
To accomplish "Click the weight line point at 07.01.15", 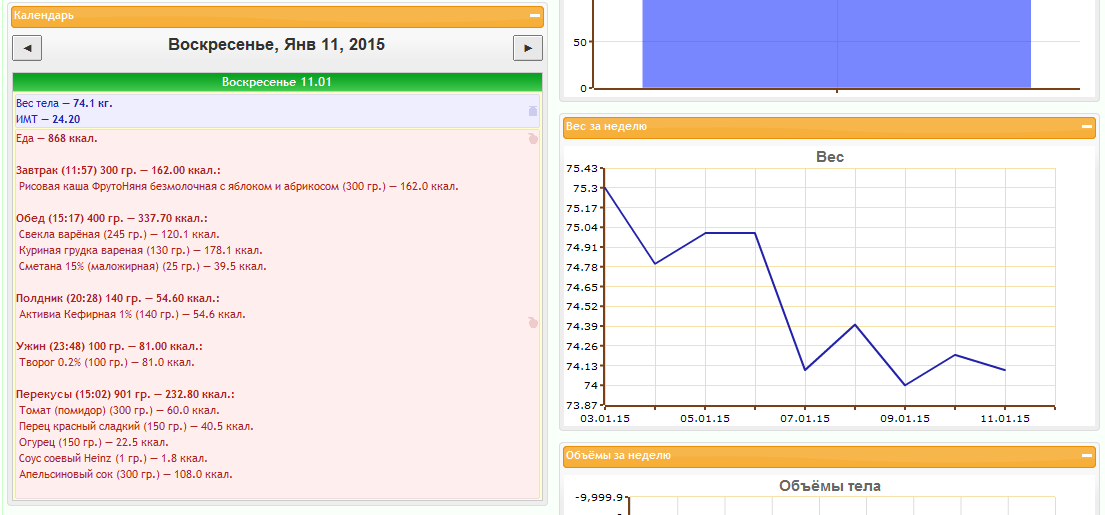I will 805,370.
